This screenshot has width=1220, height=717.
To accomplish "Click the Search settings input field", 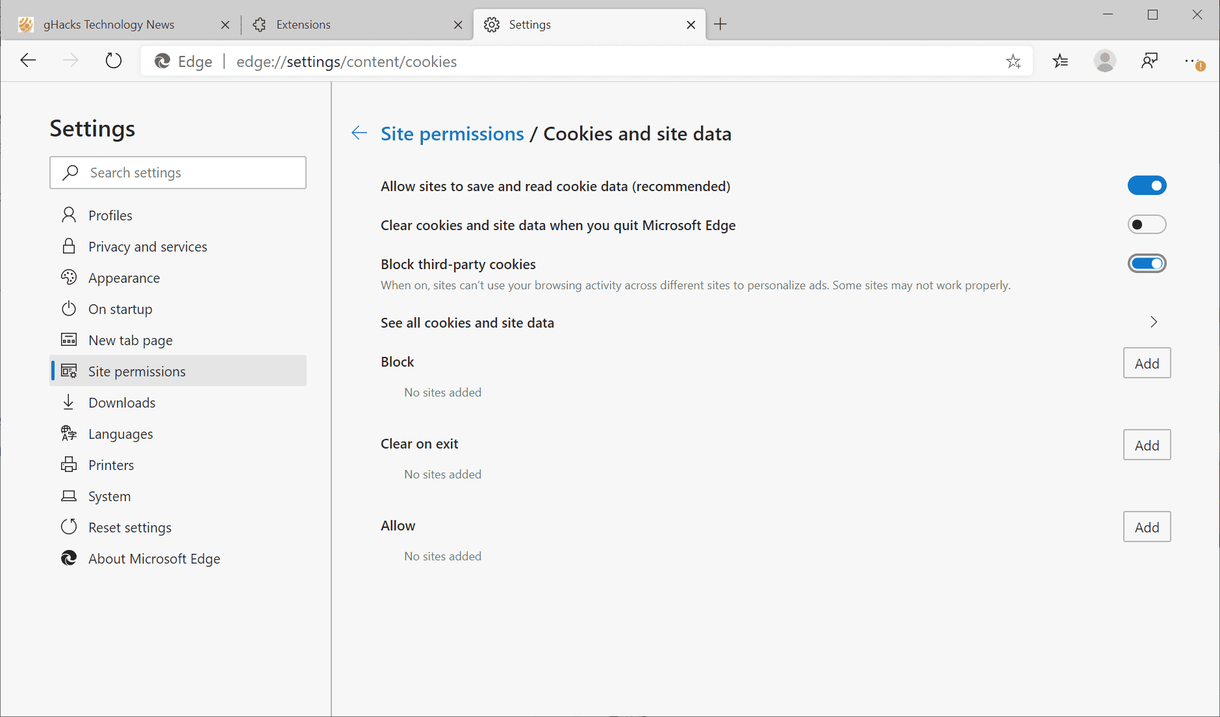I will pos(178,172).
